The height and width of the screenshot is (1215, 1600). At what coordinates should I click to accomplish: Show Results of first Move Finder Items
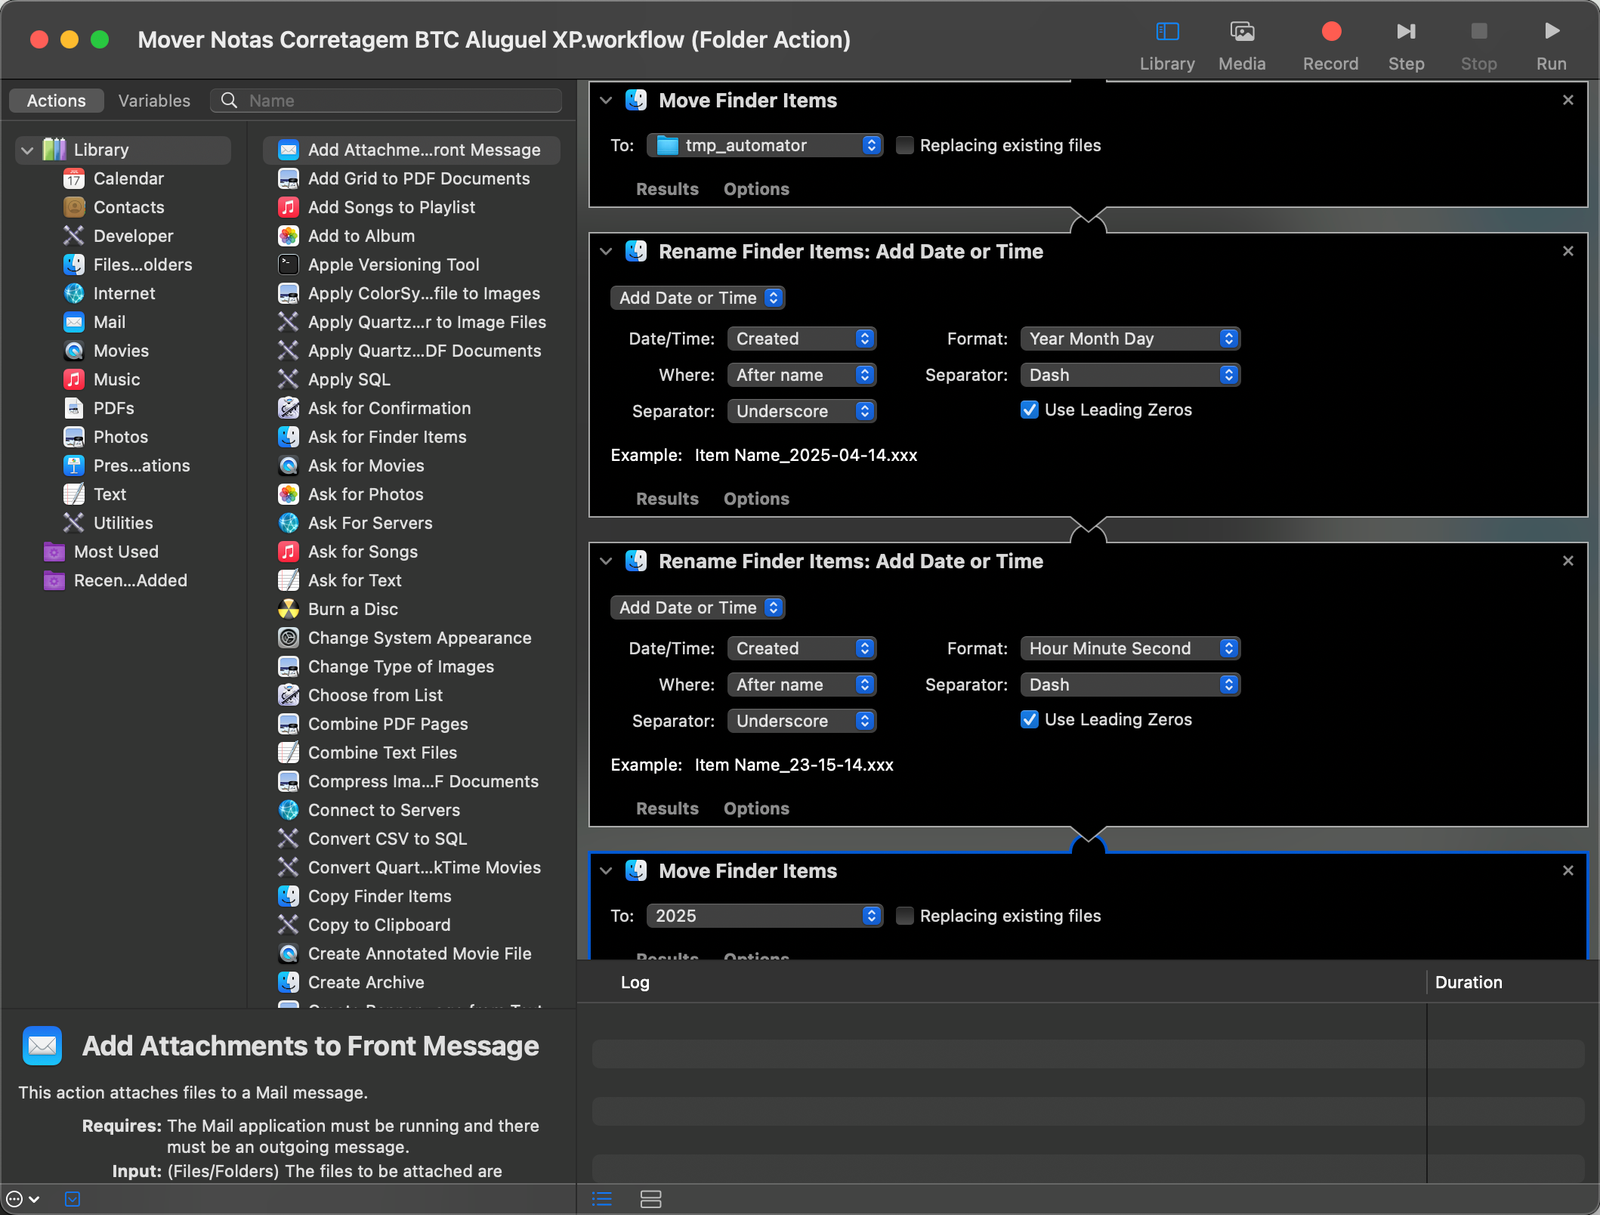pos(667,189)
